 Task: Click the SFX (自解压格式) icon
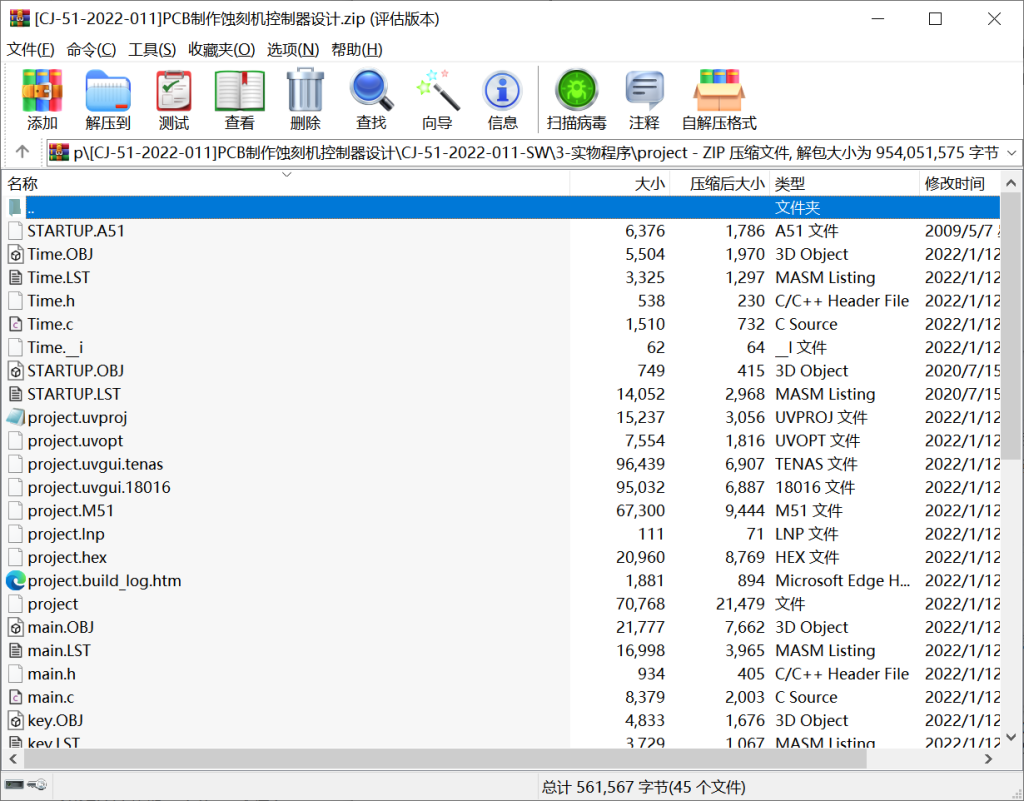click(719, 100)
